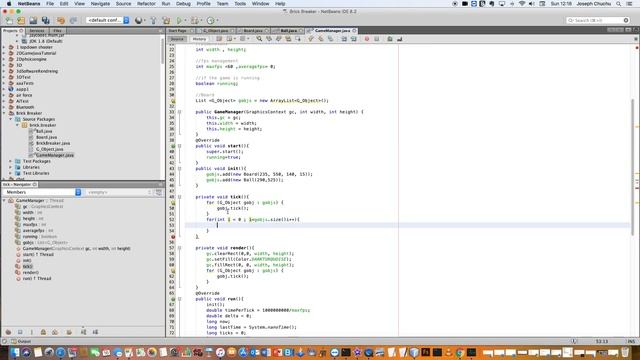
Task: Click the Open Project toolbar icon
Action: (33, 20)
